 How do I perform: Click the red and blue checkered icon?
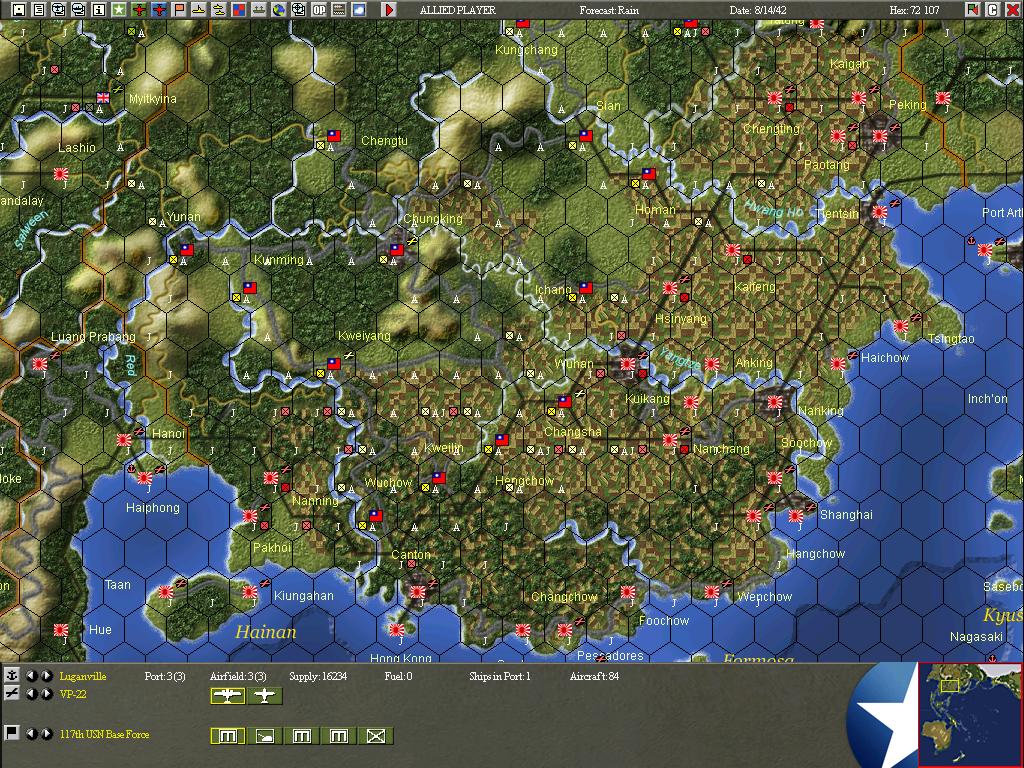click(239, 10)
